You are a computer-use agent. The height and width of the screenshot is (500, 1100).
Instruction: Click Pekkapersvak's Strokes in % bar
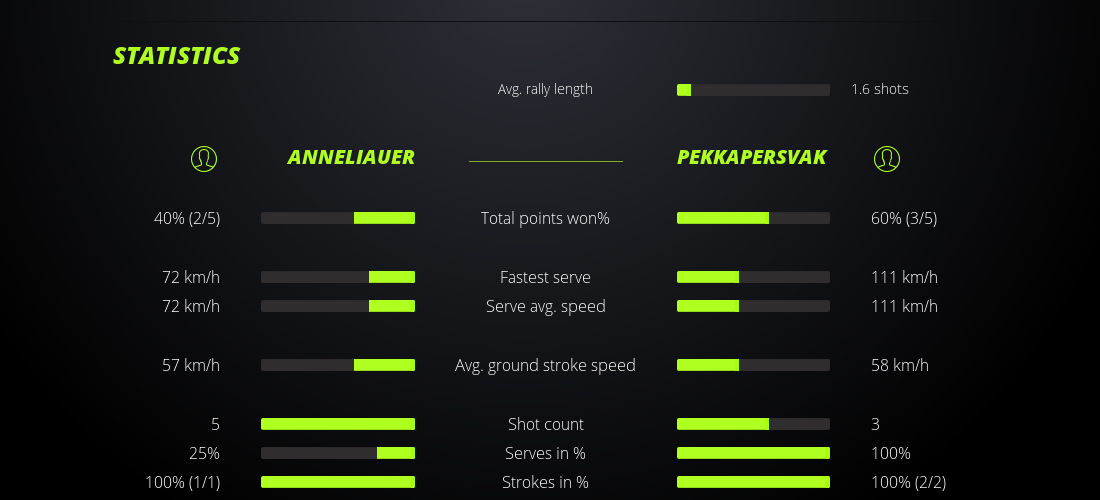tap(753, 482)
